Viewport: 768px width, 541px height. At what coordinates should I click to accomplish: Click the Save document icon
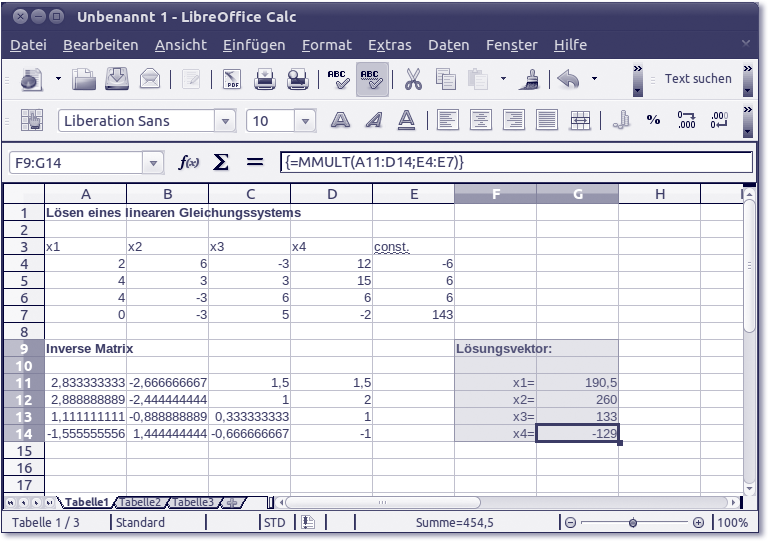[x=117, y=79]
